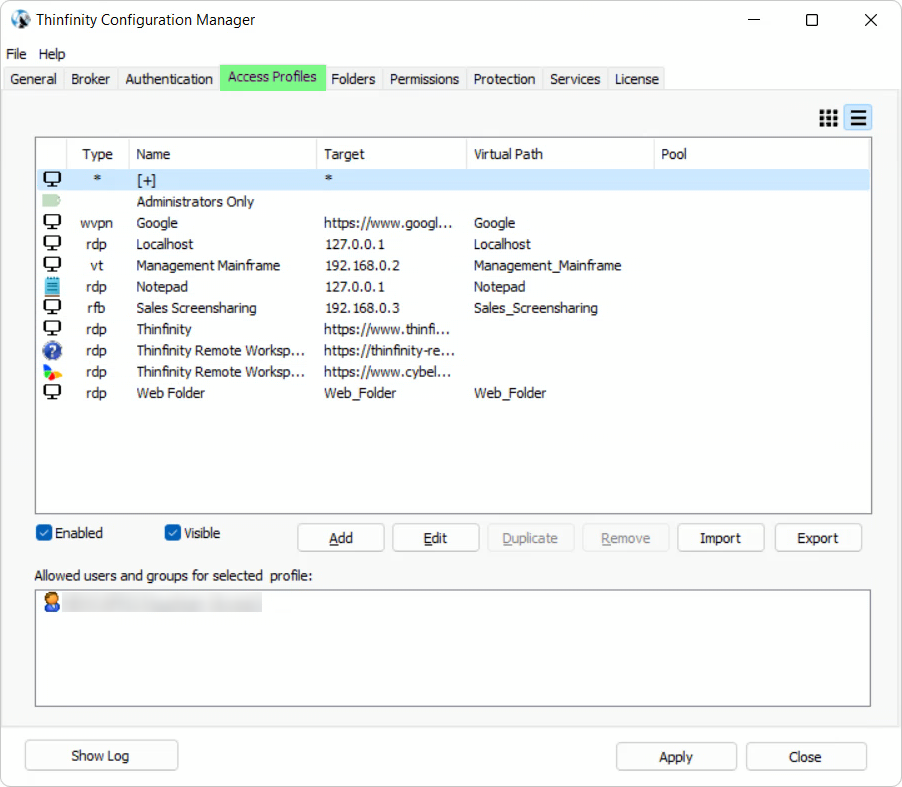Click the https://thinfinity-re… target cell
Screen dimensions: 902x787
coord(389,350)
